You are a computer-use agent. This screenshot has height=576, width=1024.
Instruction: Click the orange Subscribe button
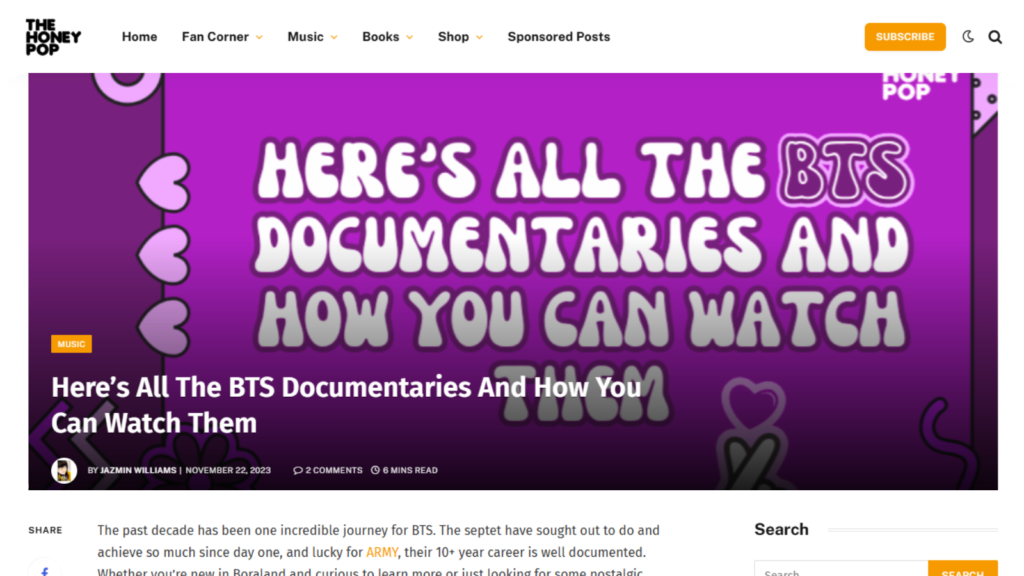(905, 37)
